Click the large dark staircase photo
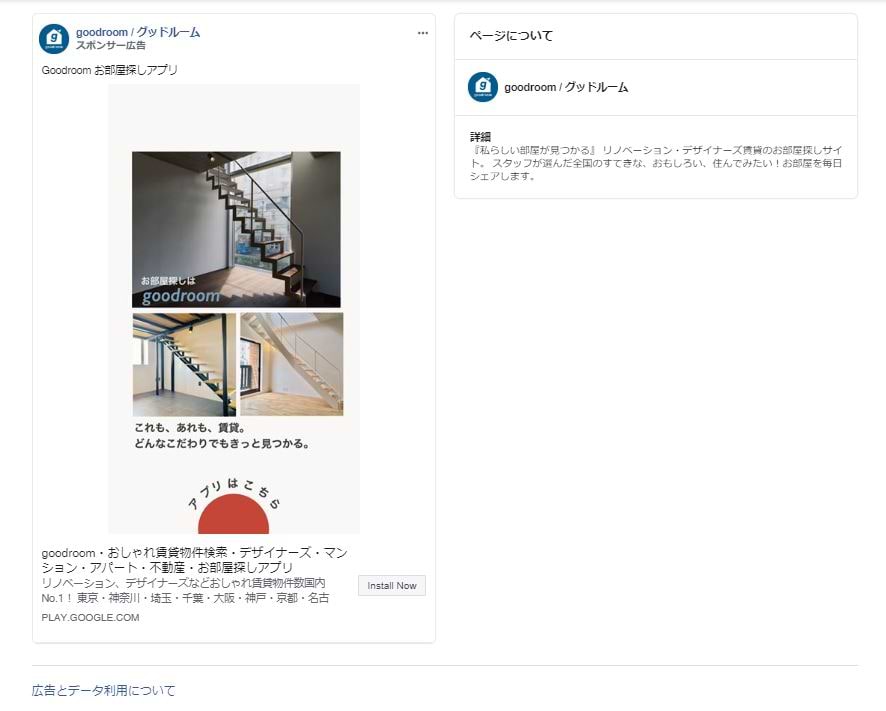886x711 pixels. click(x=236, y=229)
